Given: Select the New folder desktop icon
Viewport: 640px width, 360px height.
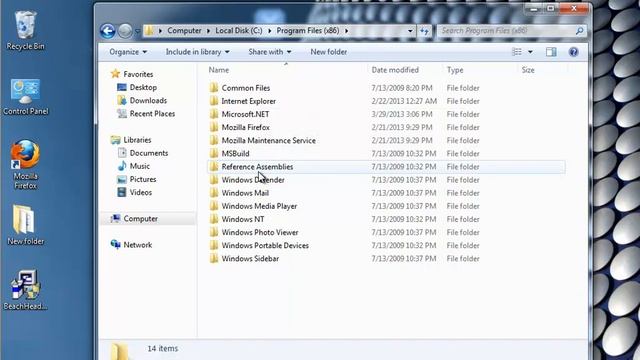Looking at the screenshot, I should point(25,225).
